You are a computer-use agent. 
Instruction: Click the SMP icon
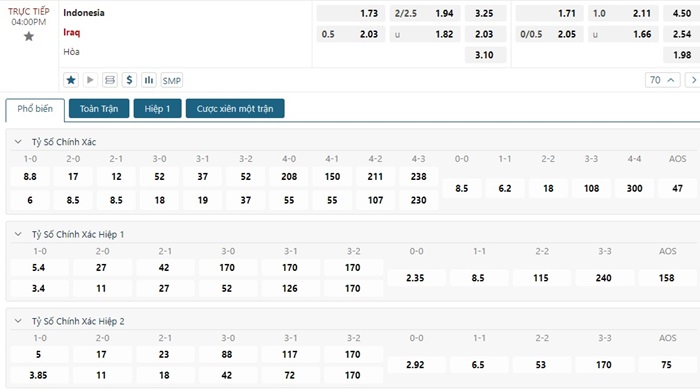171,80
